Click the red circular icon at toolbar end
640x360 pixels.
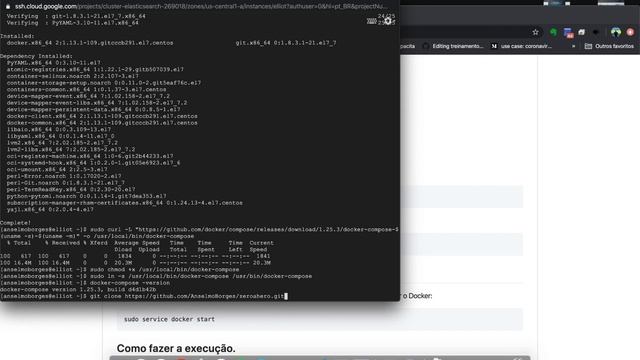click(x=630, y=32)
